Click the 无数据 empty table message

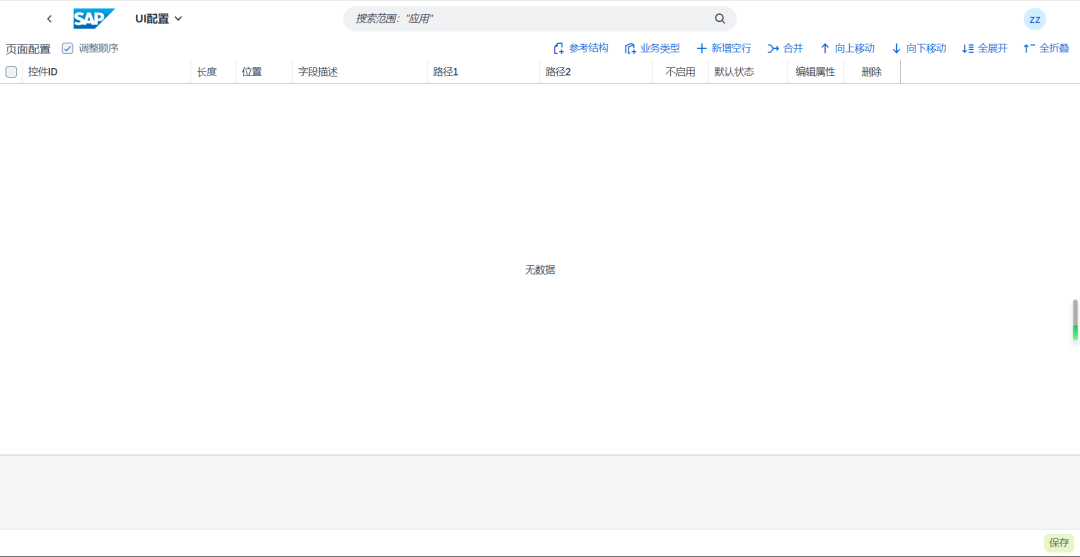(540, 270)
